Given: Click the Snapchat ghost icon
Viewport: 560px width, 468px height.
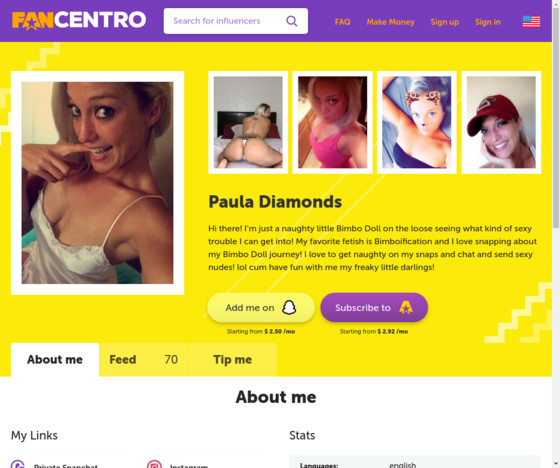Looking at the screenshot, I should (289, 307).
